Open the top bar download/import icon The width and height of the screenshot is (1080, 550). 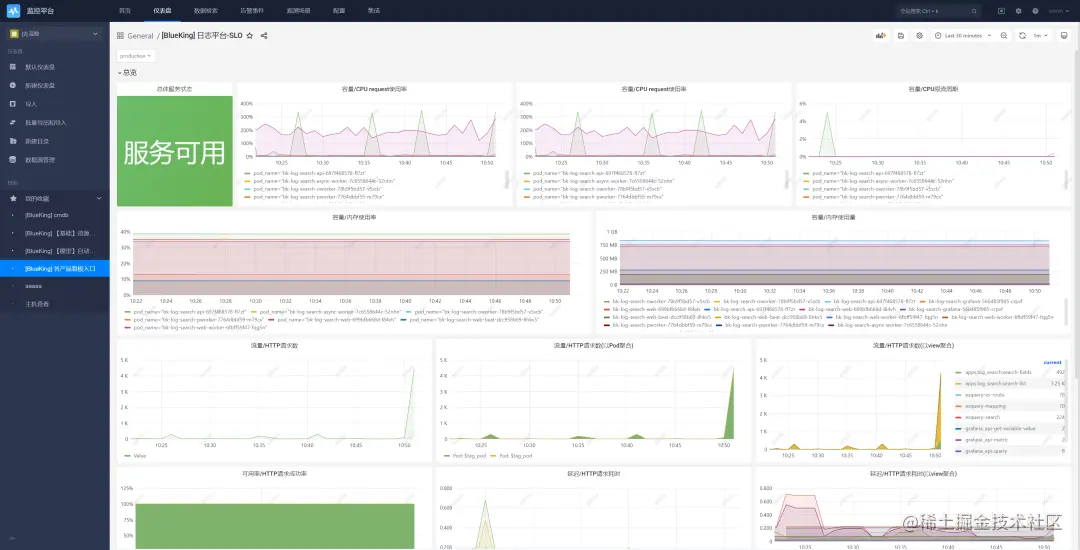click(x=1001, y=11)
